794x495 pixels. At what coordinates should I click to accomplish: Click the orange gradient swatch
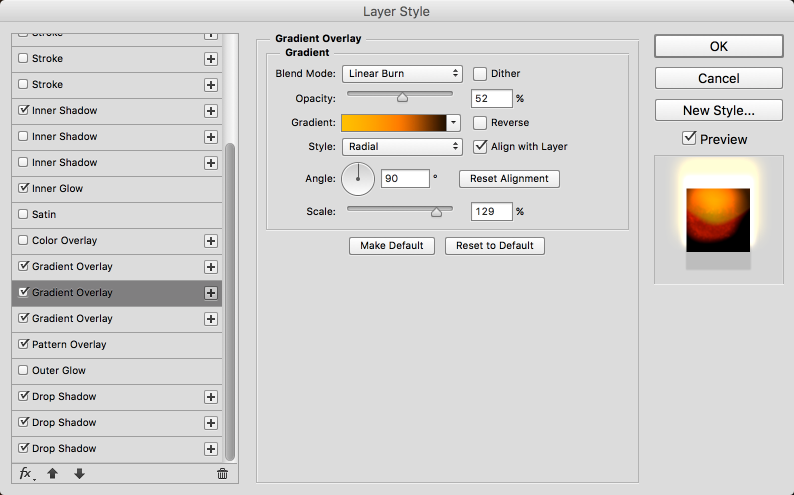393,122
